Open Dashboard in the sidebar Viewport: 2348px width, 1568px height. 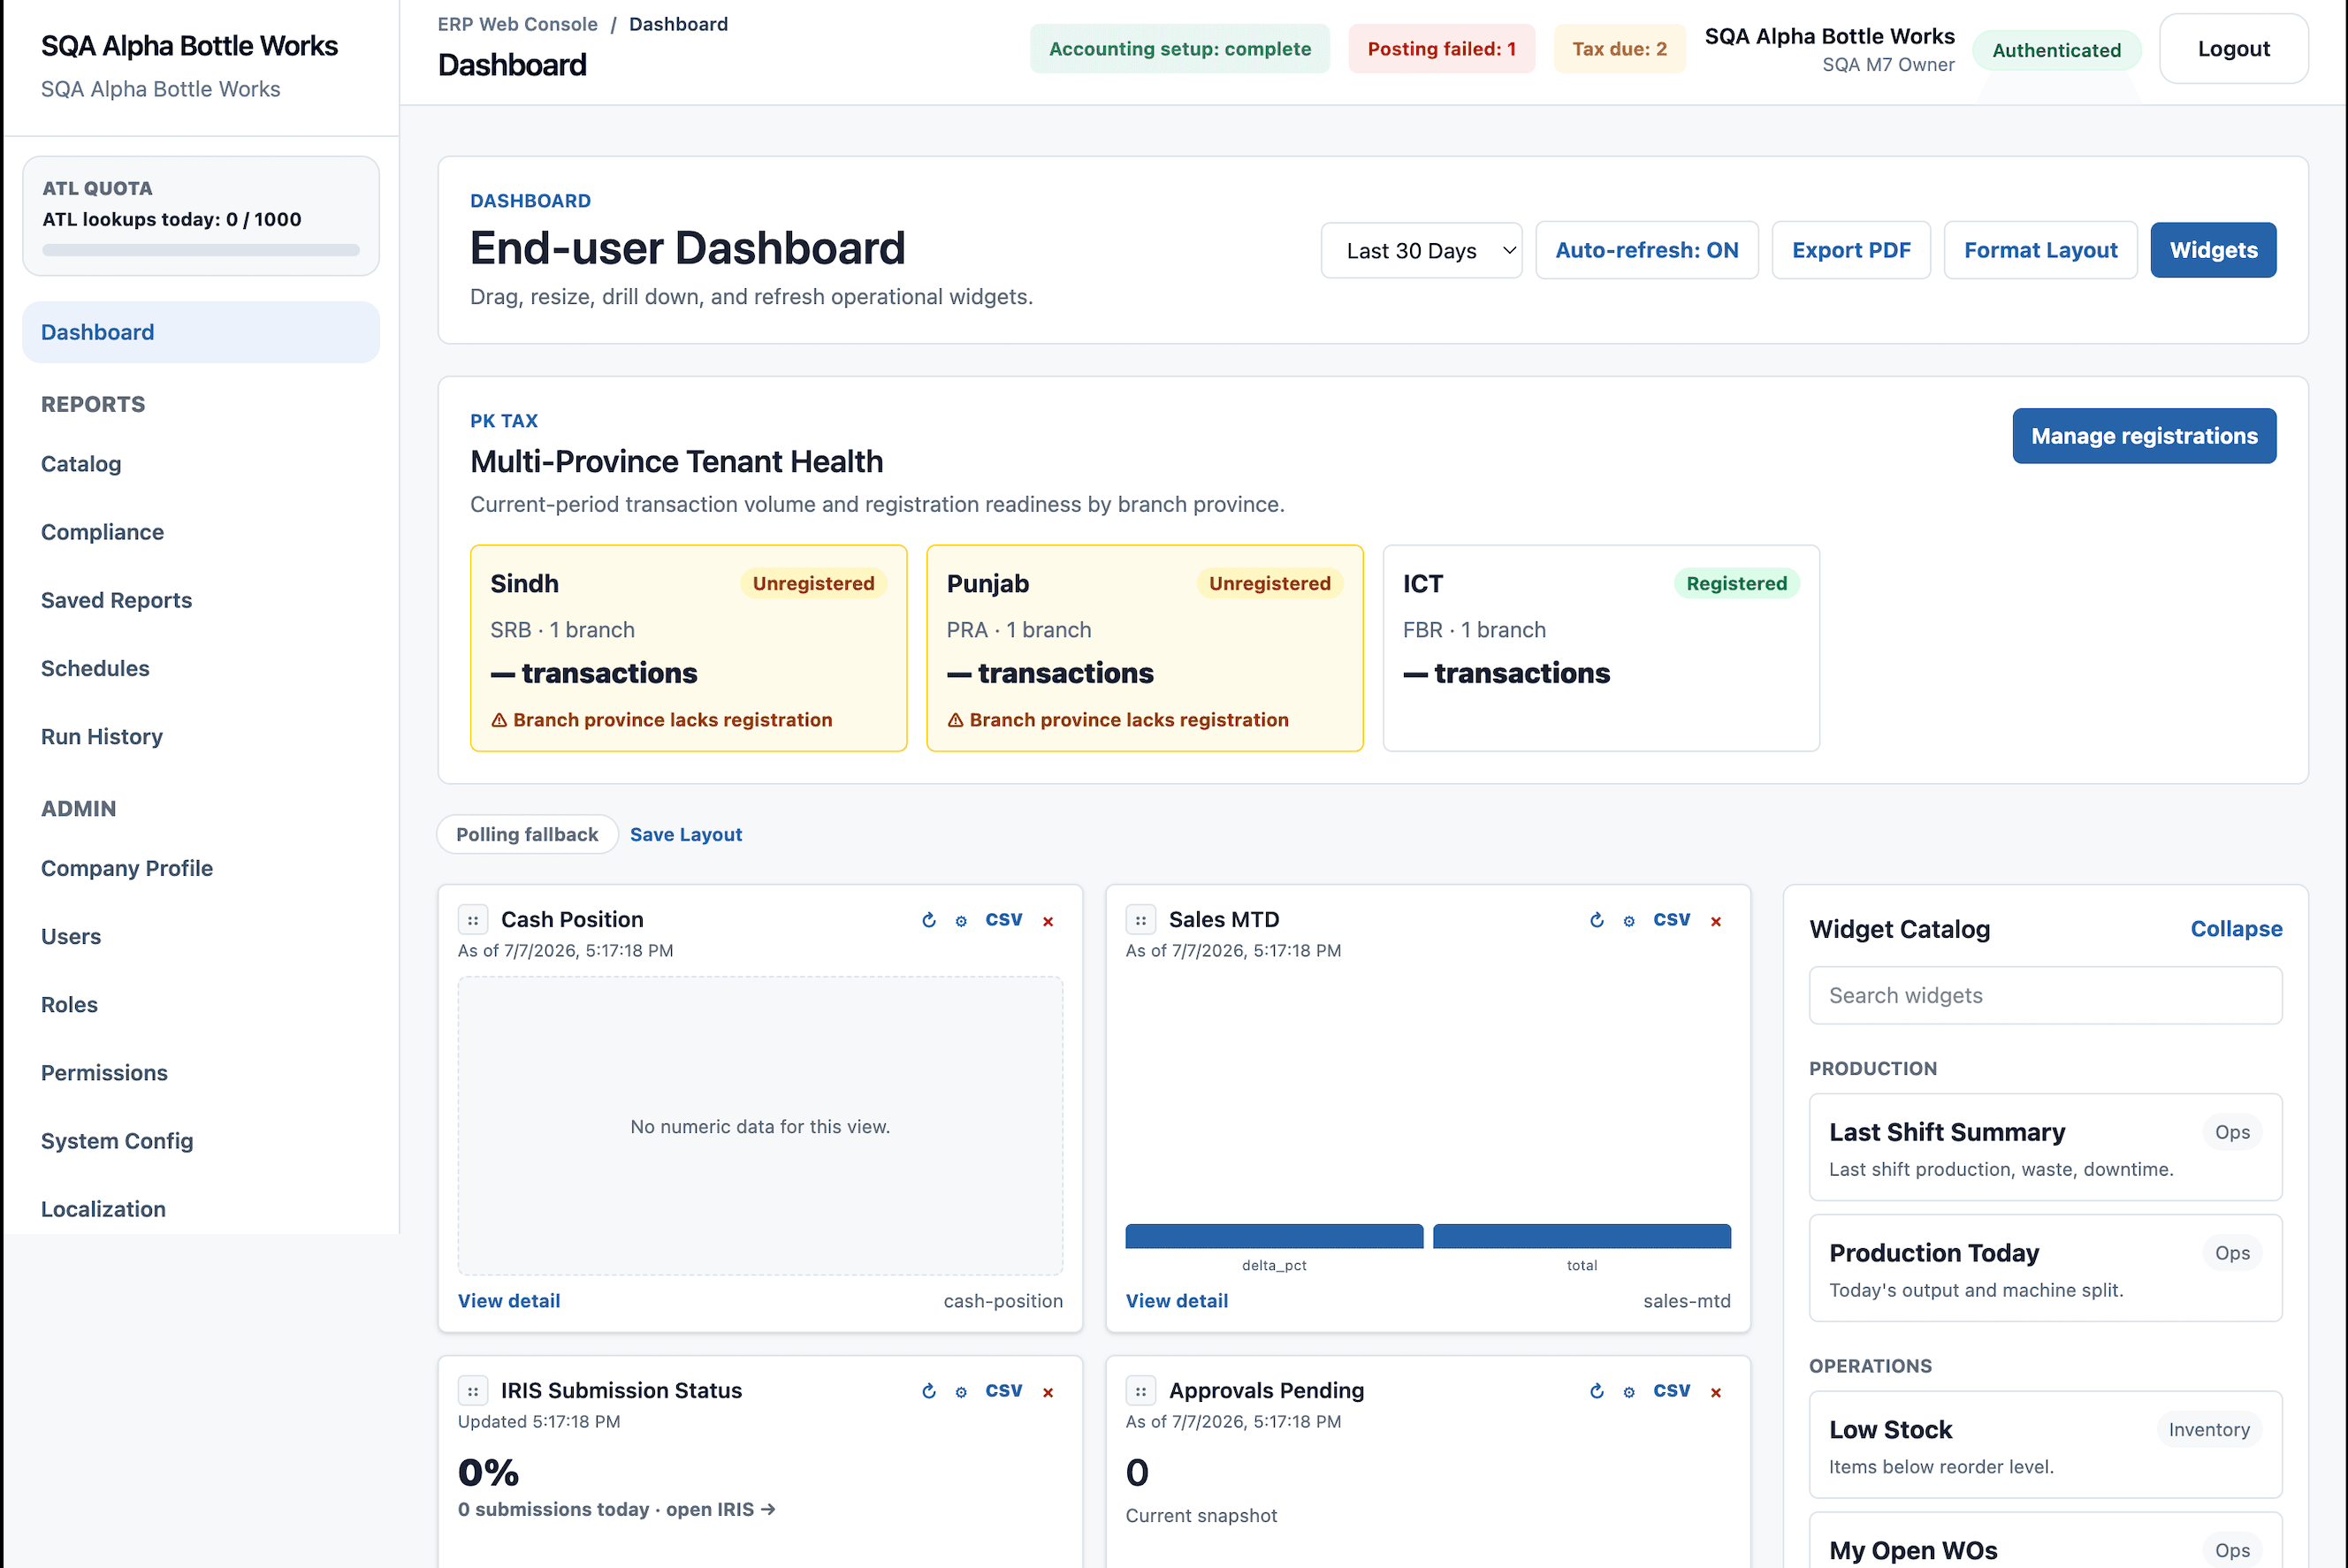pos(201,332)
